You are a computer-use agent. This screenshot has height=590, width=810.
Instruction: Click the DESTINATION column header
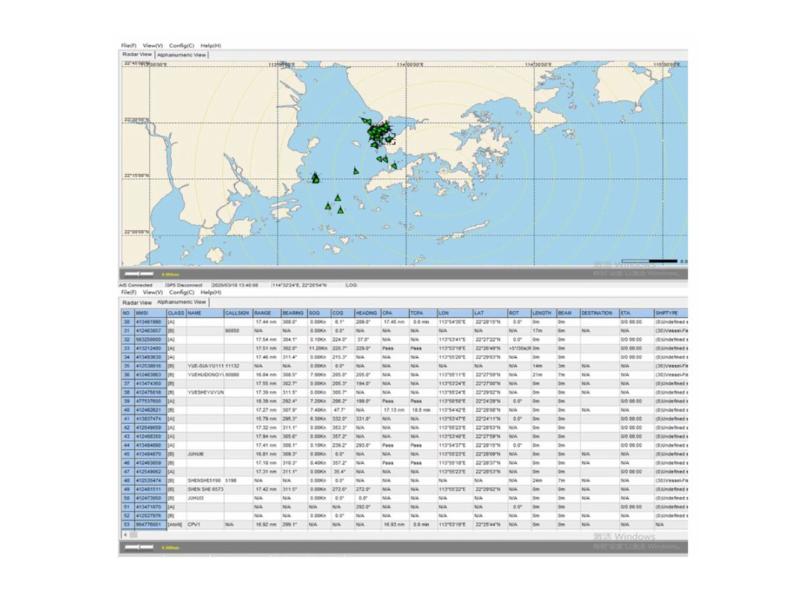point(599,312)
